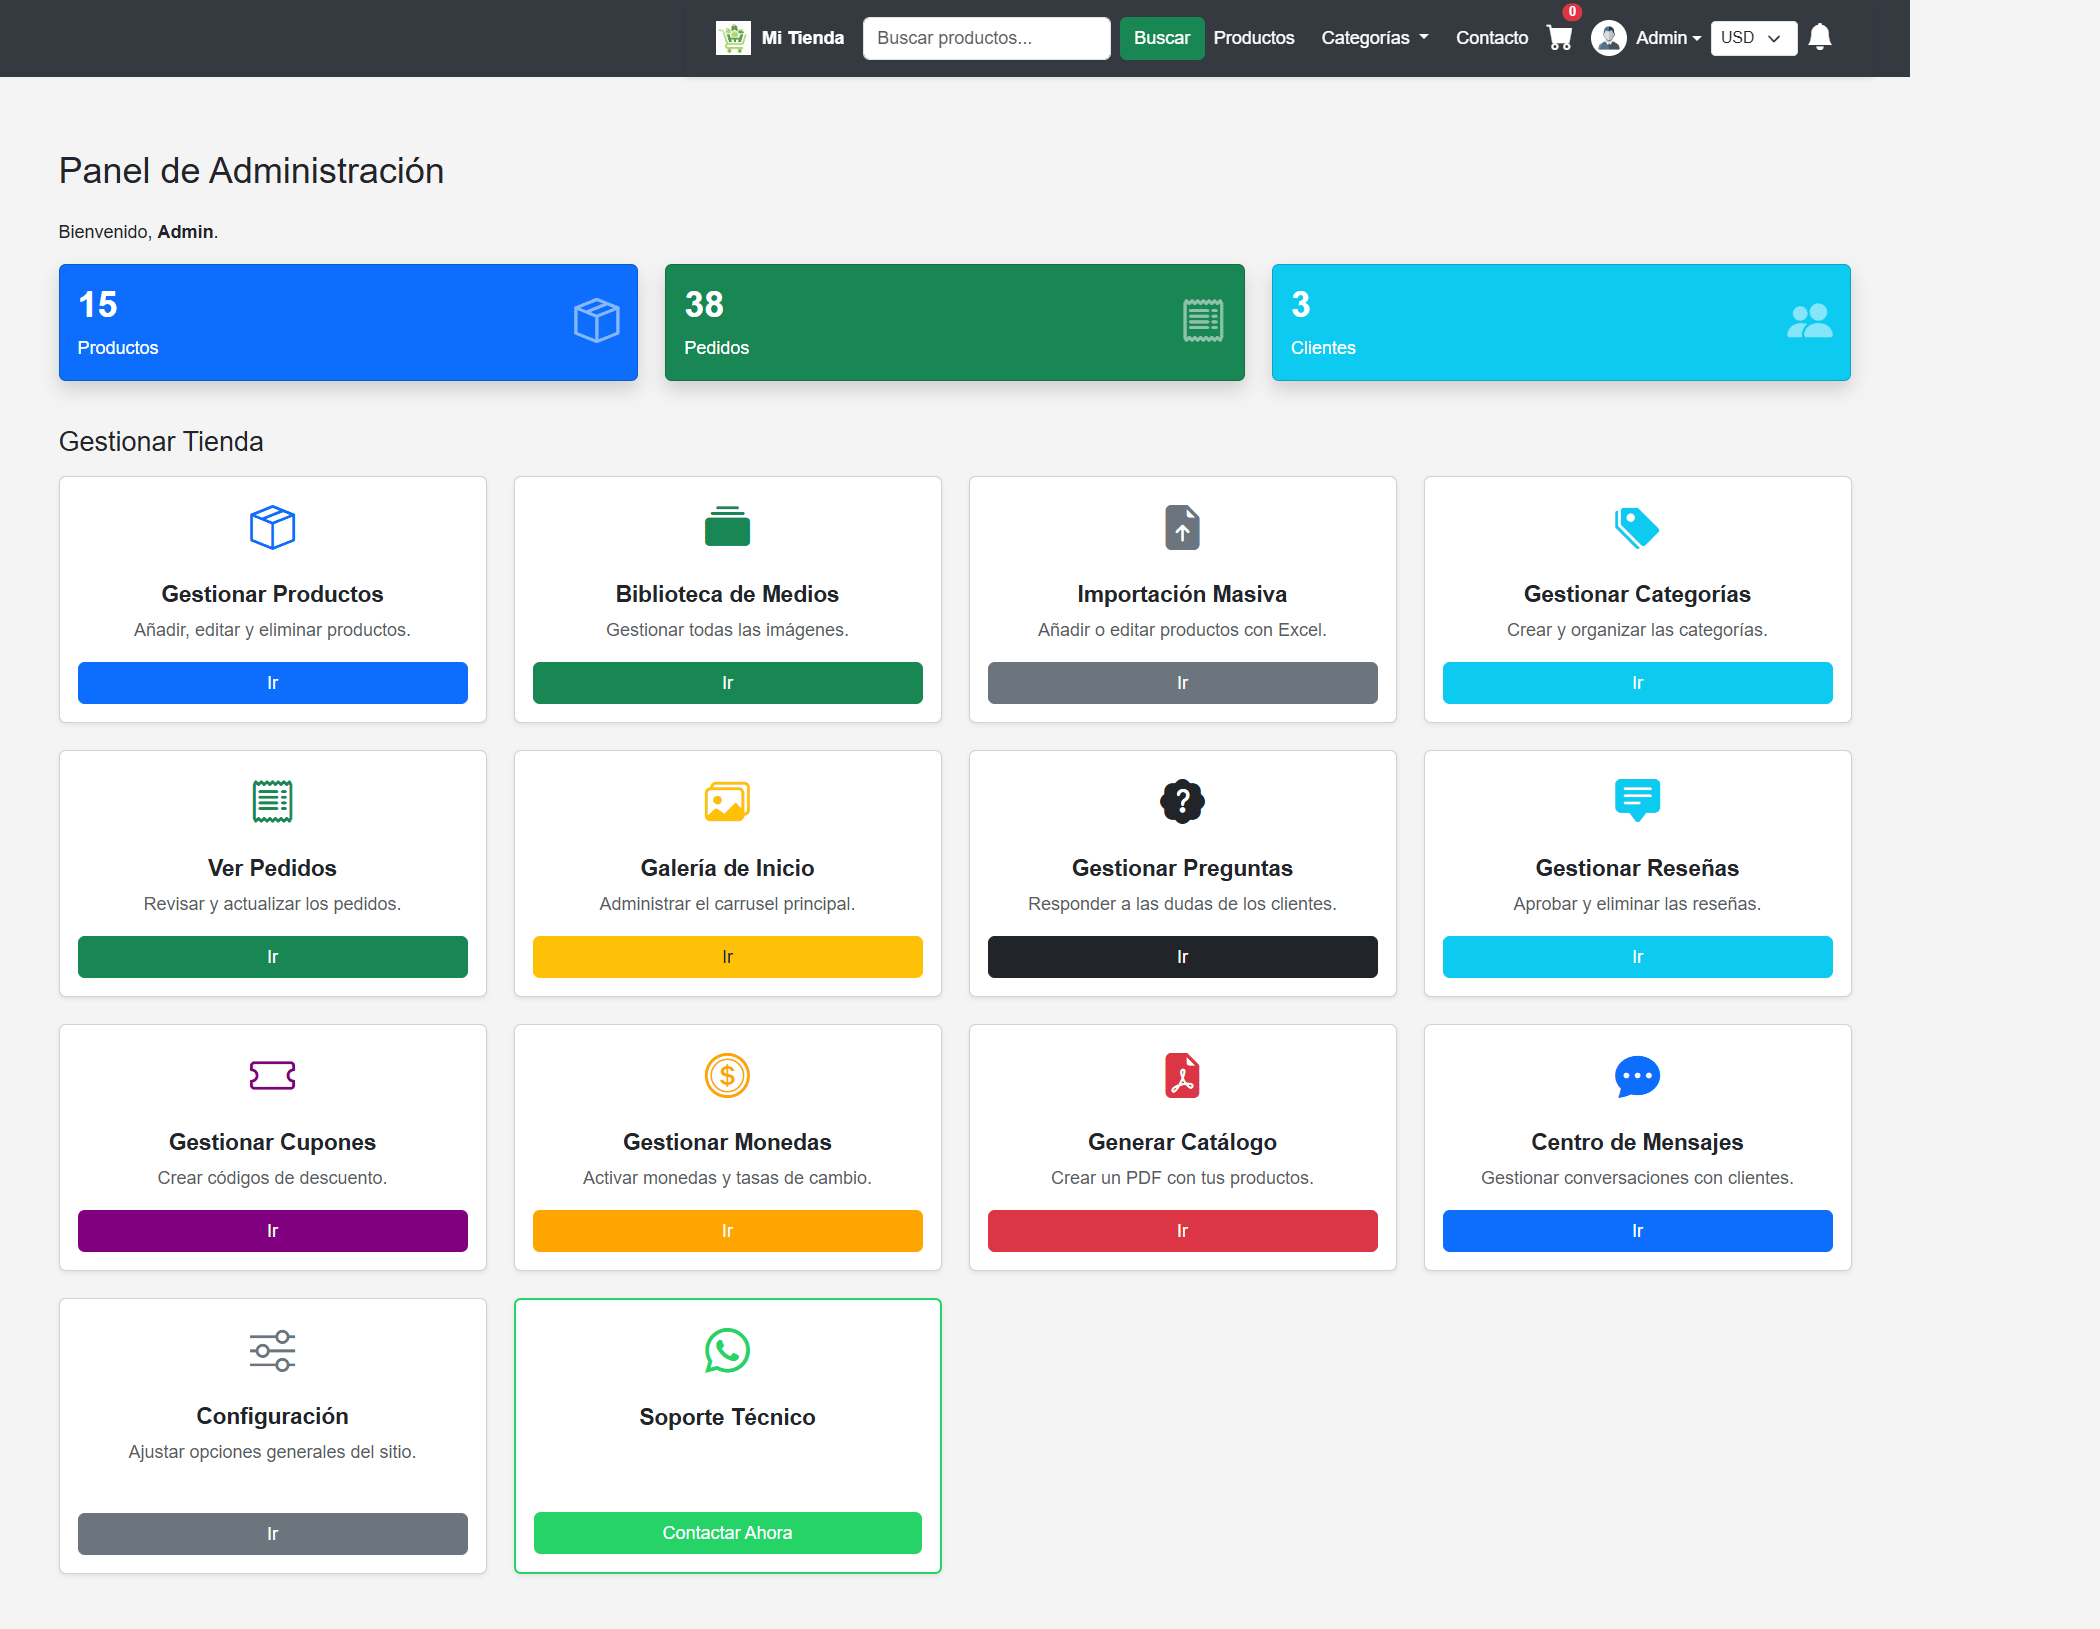
Task: Click the Mi Tienda store logo
Action: (733, 38)
